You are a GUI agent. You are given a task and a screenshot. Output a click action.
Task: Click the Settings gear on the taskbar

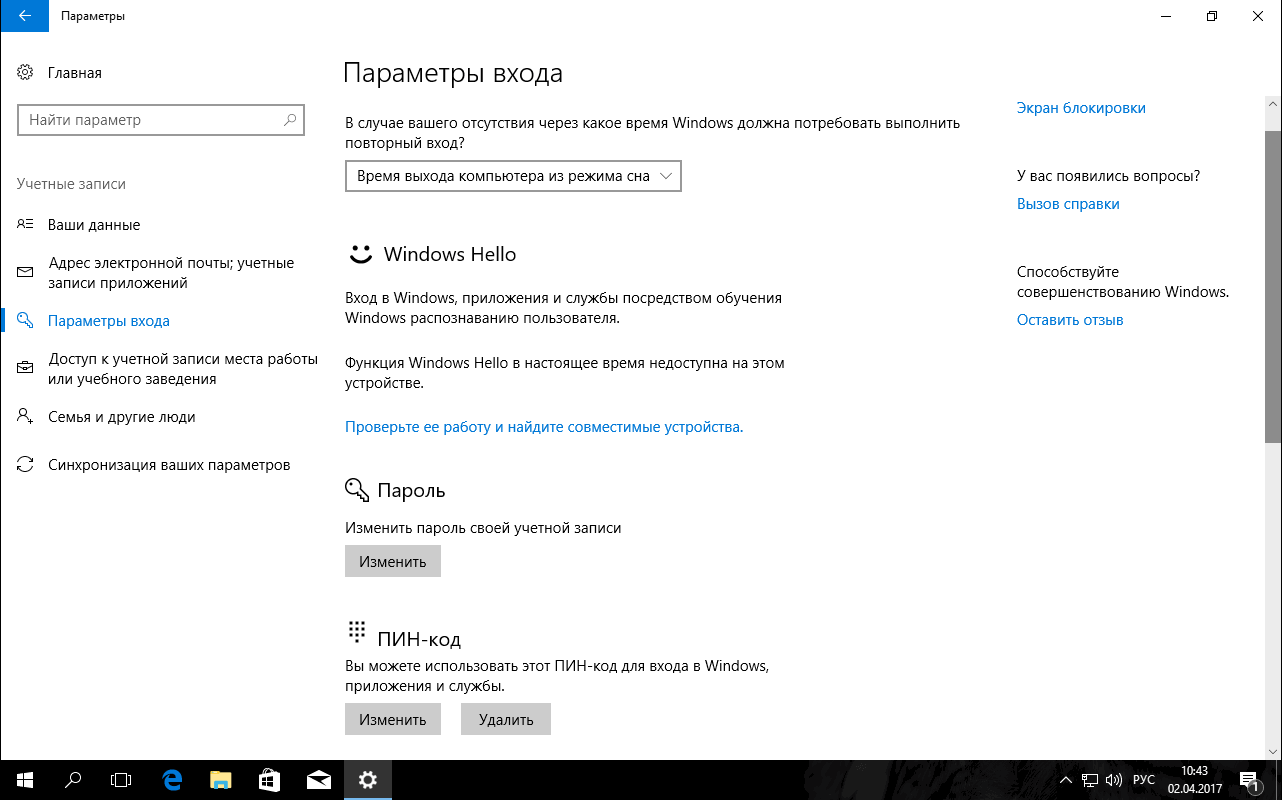368,780
